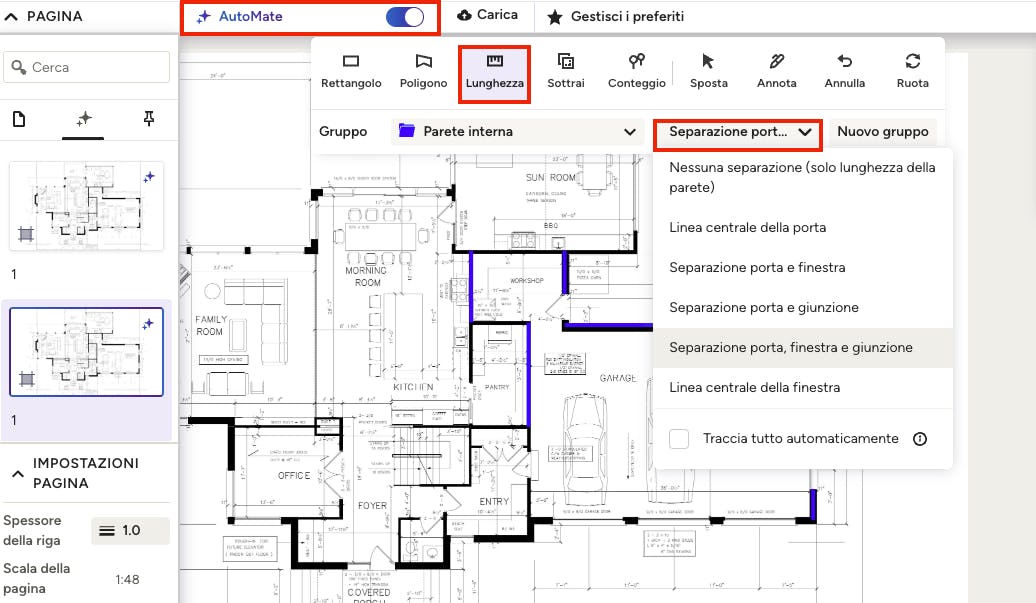The image size is (1036, 603).
Task: Click the Carica upload cloud icon
Action: (x=464, y=15)
